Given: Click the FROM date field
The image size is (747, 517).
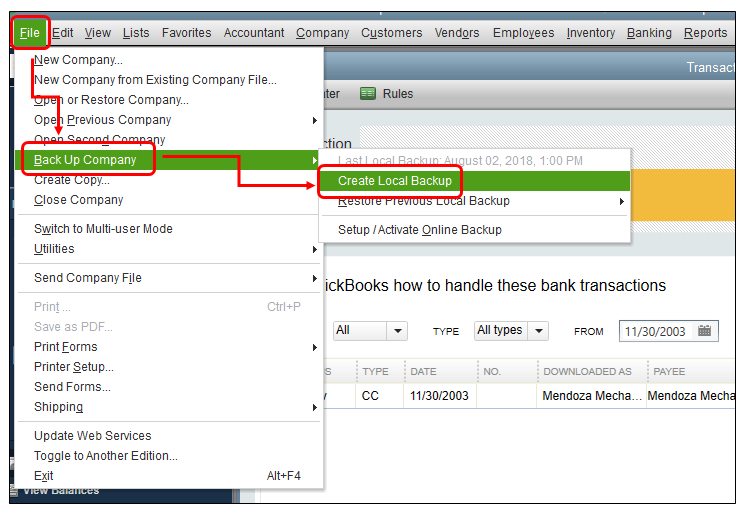Looking at the screenshot, I should tap(668, 331).
